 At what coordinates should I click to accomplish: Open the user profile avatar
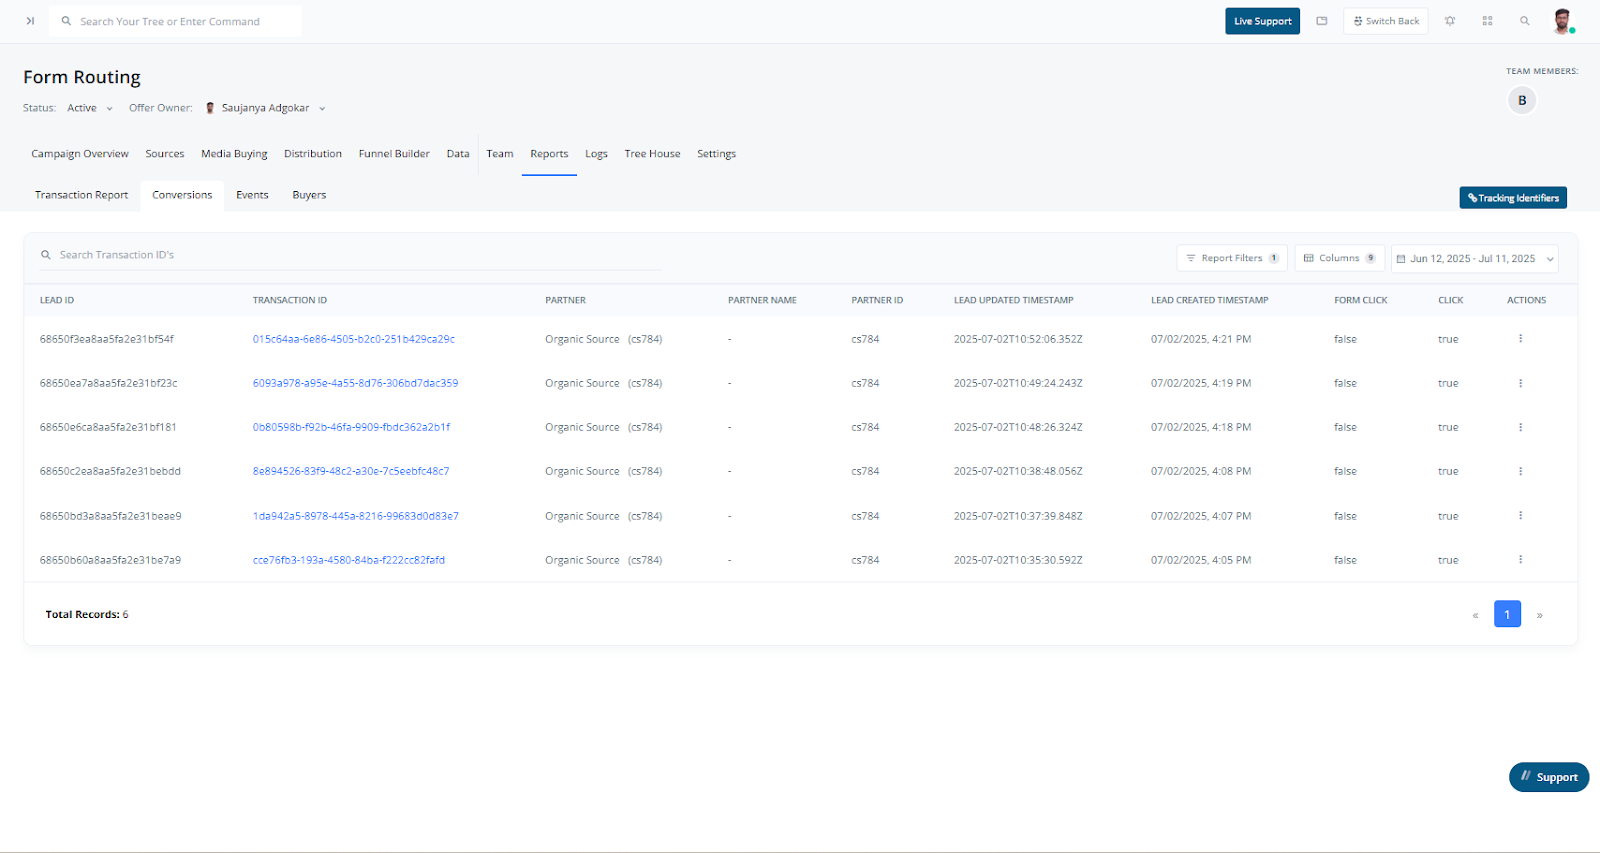click(x=1562, y=21)
